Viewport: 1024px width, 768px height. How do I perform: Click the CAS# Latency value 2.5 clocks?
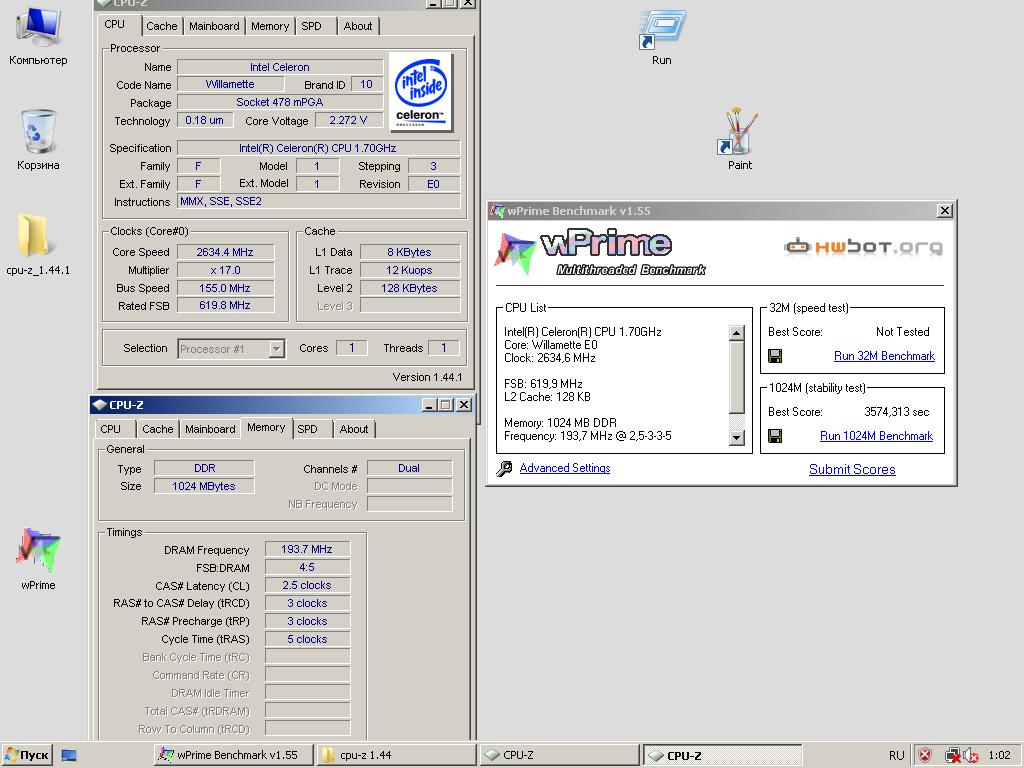[x=307, y=585]
